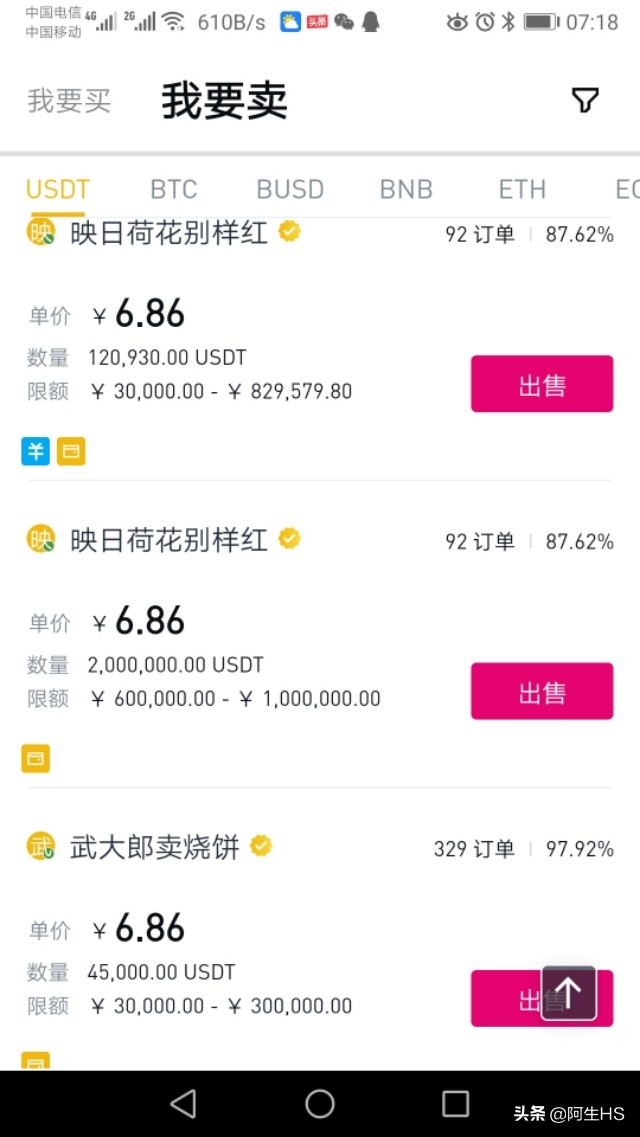Select the BTC currency tab
The image size is (640, 1137).
tap(174, 189)
